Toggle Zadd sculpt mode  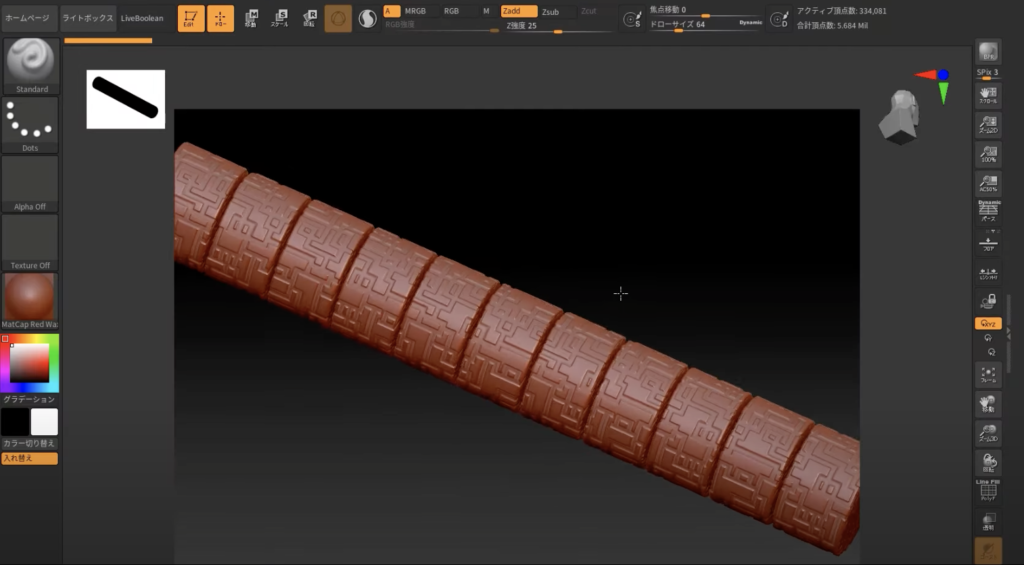pos(519,11)
